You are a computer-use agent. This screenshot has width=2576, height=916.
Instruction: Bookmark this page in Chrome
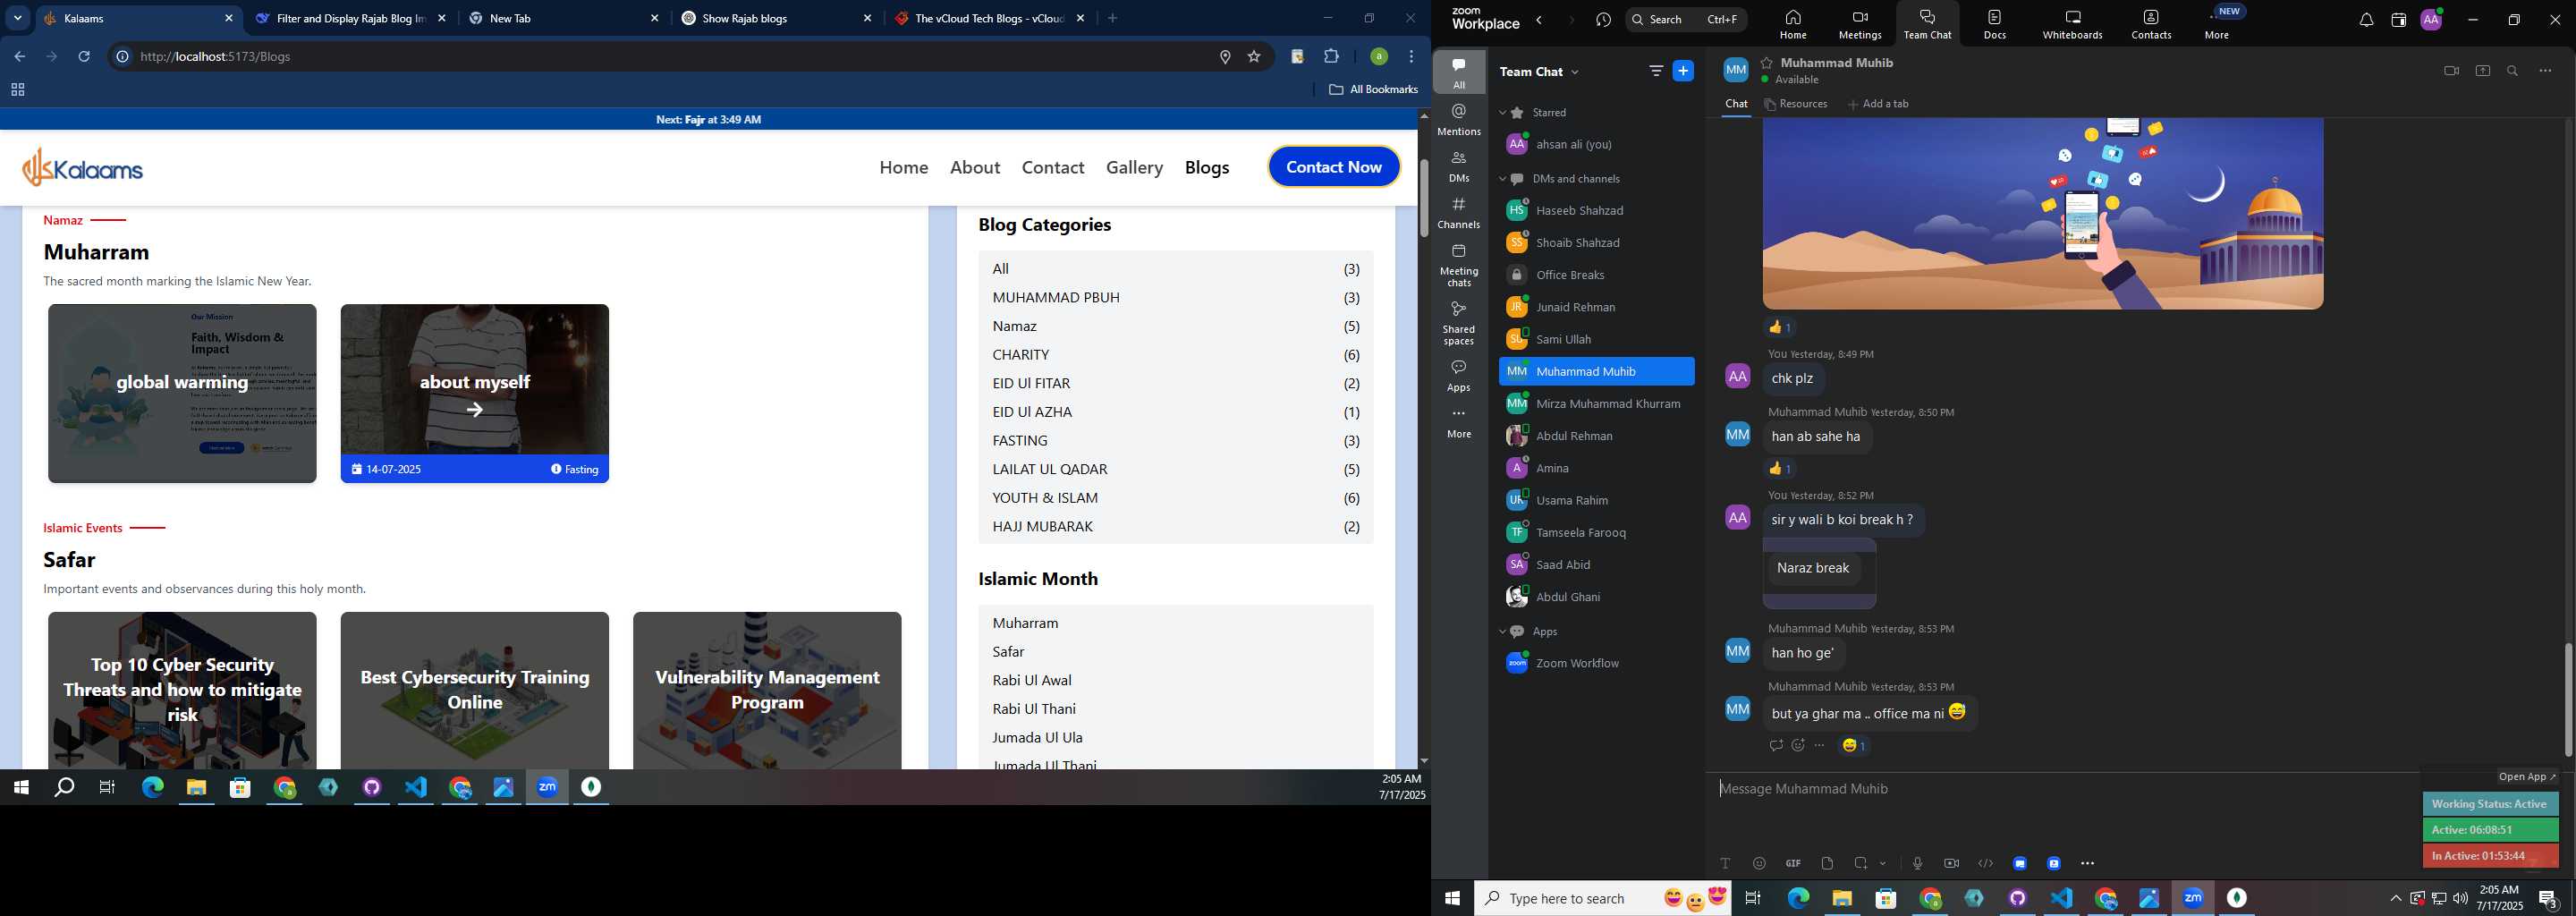click(1254, 57)
